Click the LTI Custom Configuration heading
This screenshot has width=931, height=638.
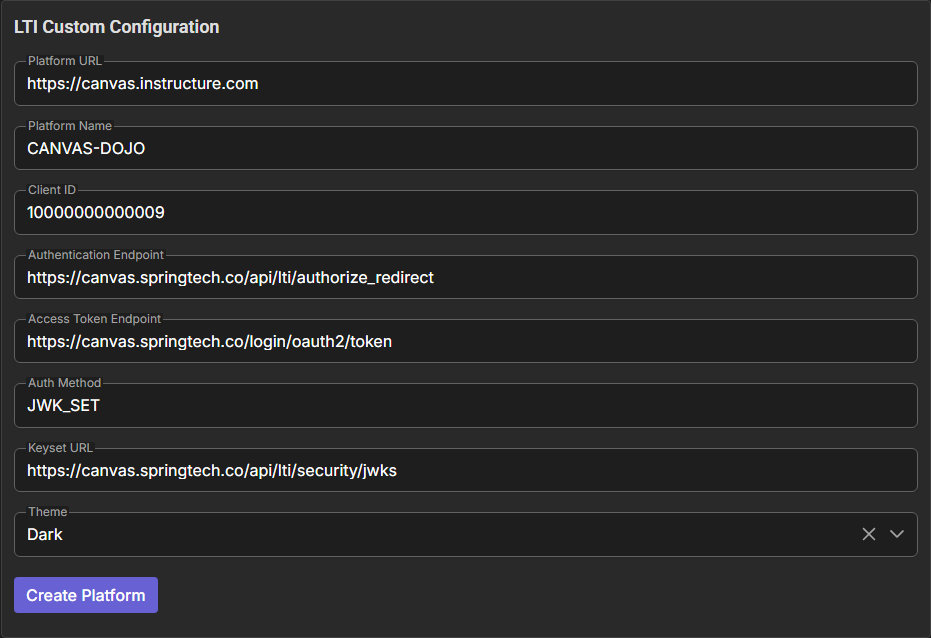coord(116,27)
